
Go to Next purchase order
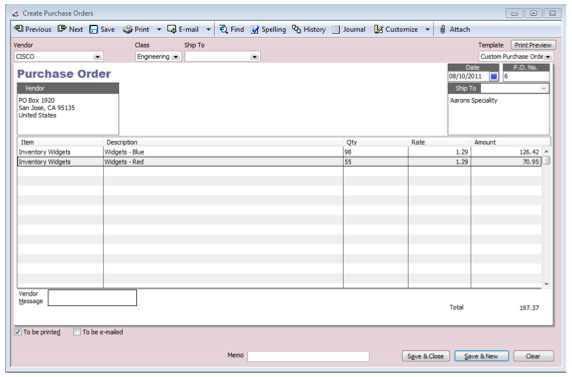pos(70,29)
